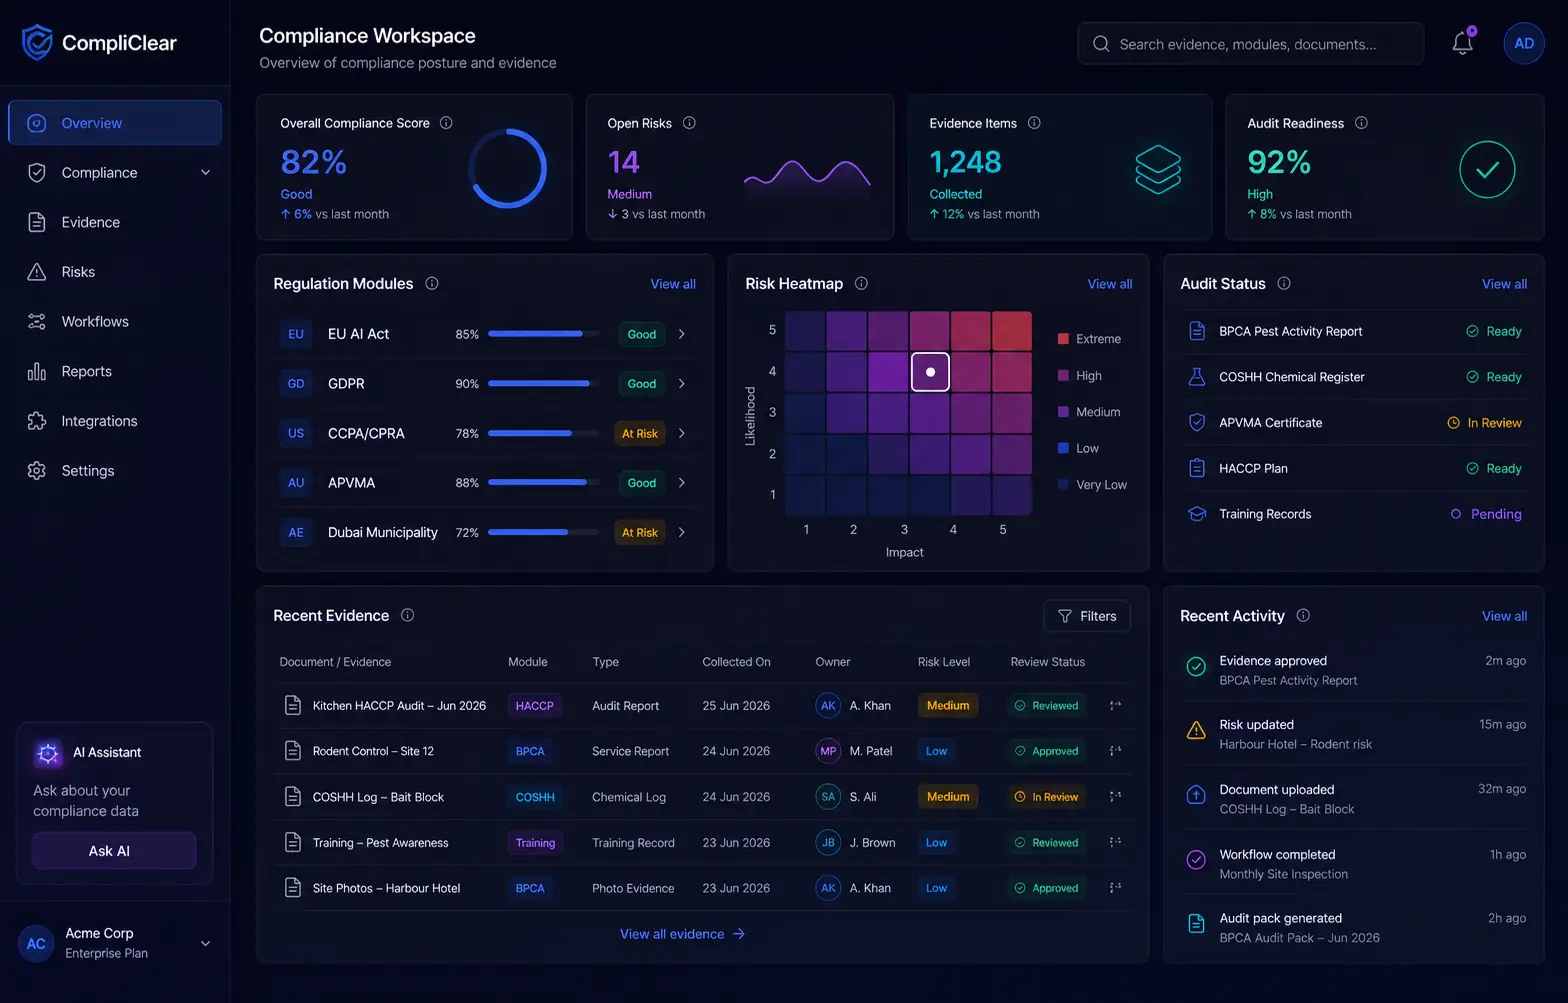The height and width of the screenshot is (1003, 1568).
Task: Click the info icon beside Open Risks
Action: click(x=689, y=123)
